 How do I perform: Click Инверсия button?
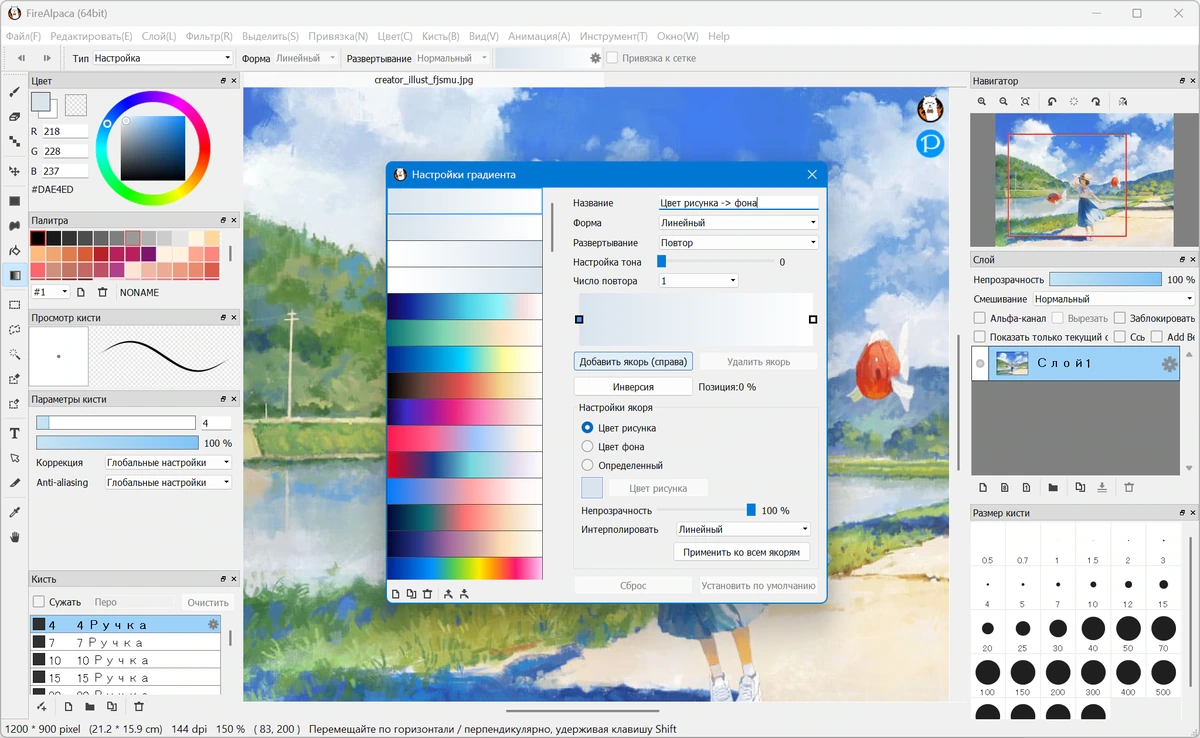[633, 387]
